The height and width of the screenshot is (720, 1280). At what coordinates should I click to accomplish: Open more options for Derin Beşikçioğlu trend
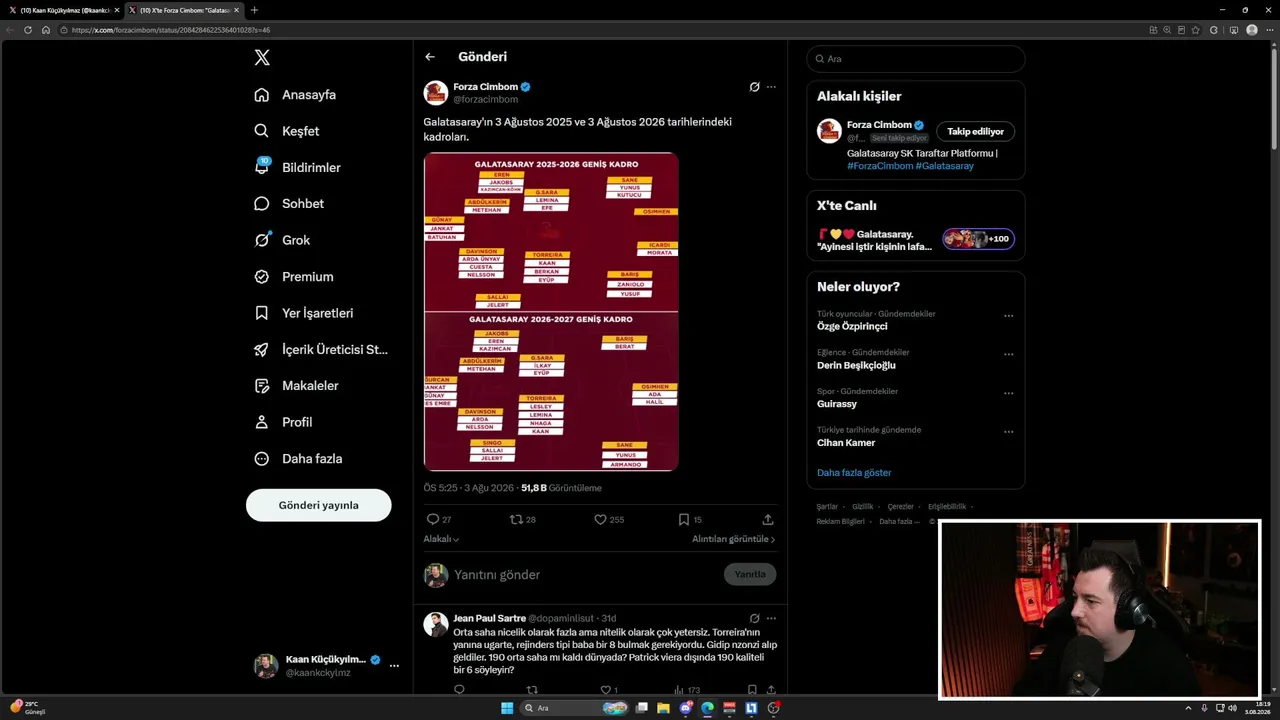tap(1008, 354)
